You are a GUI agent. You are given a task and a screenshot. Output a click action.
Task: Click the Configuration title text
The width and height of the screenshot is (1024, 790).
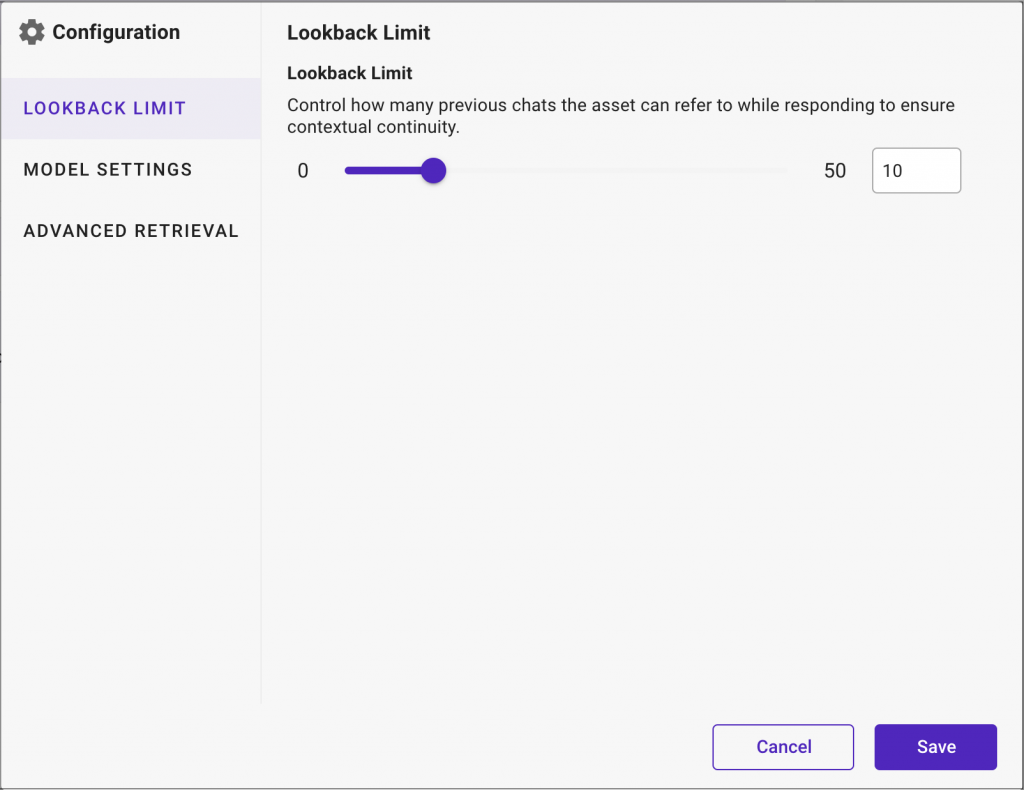click(116, 32)
